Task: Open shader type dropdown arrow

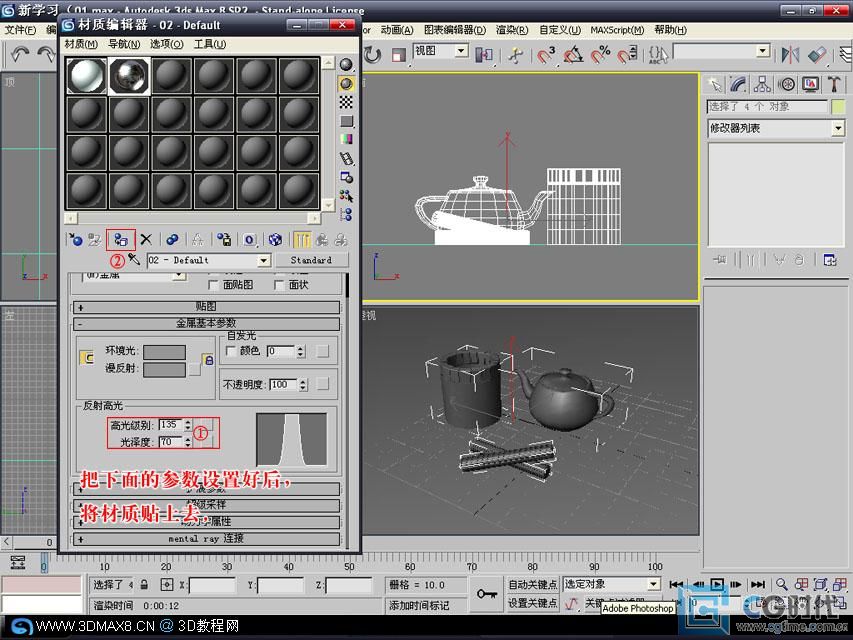Action: pyautogui.click(x=178, y=275)
